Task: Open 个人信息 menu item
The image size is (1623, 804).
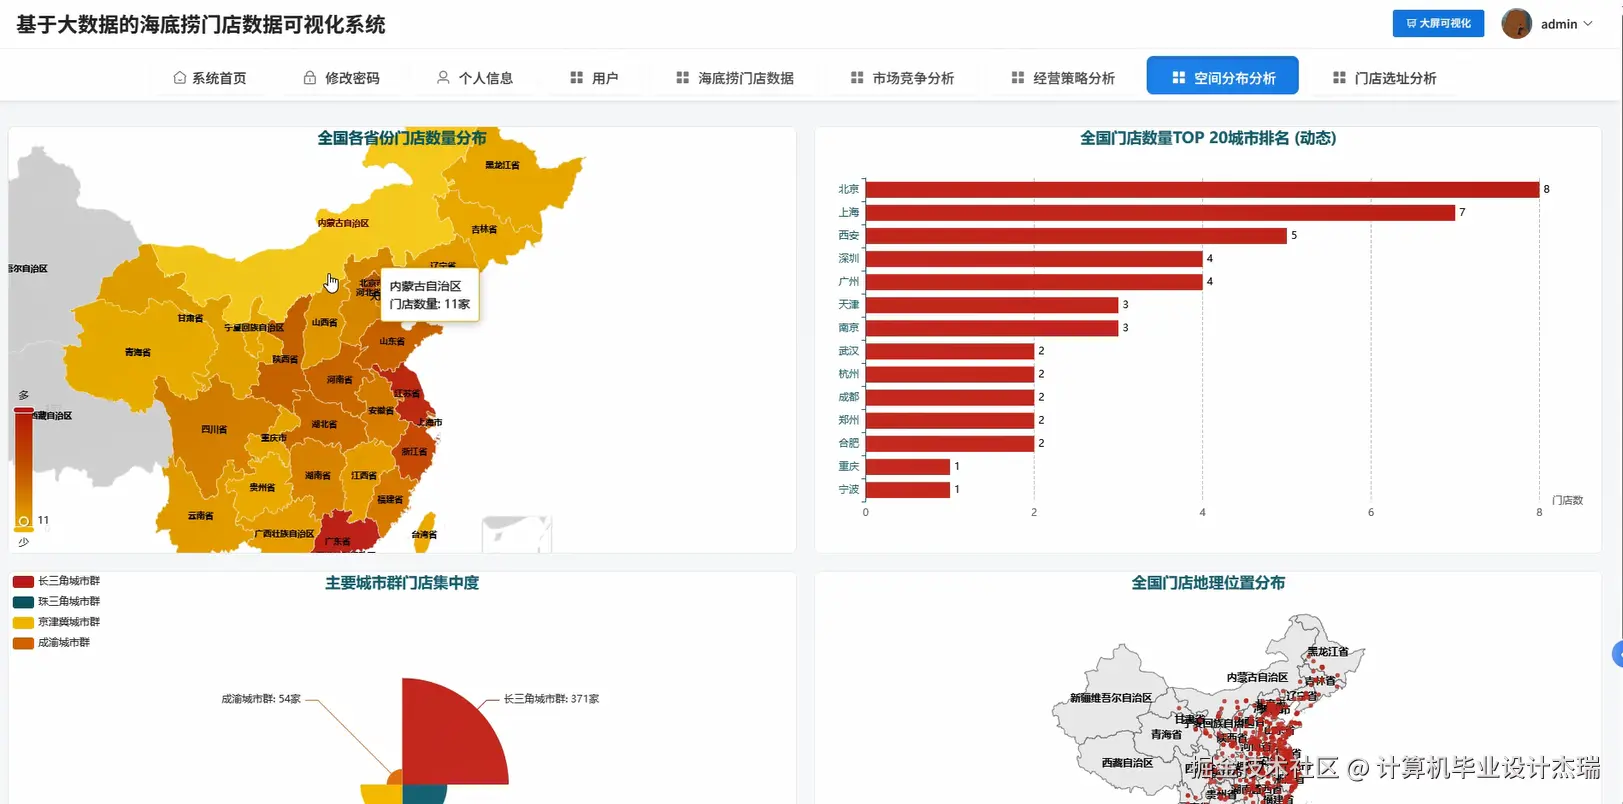Action: point(475,77)
